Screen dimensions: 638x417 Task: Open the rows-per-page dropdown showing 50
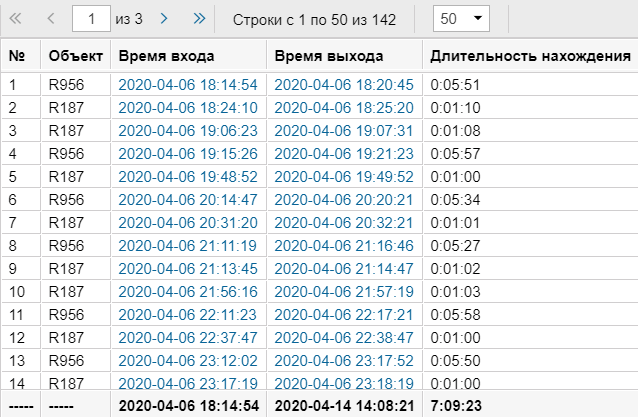tap(460, 19)
